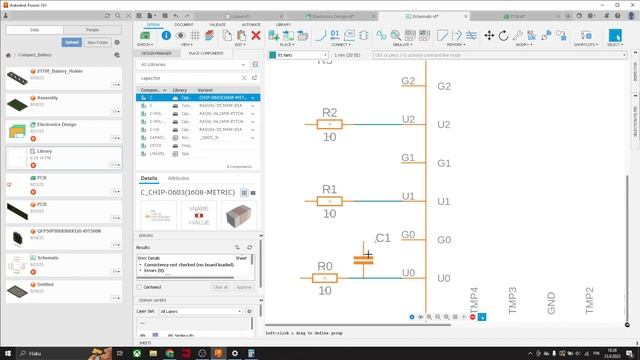
Task: Open the data panel grid icon
Action: coord(139,16)
